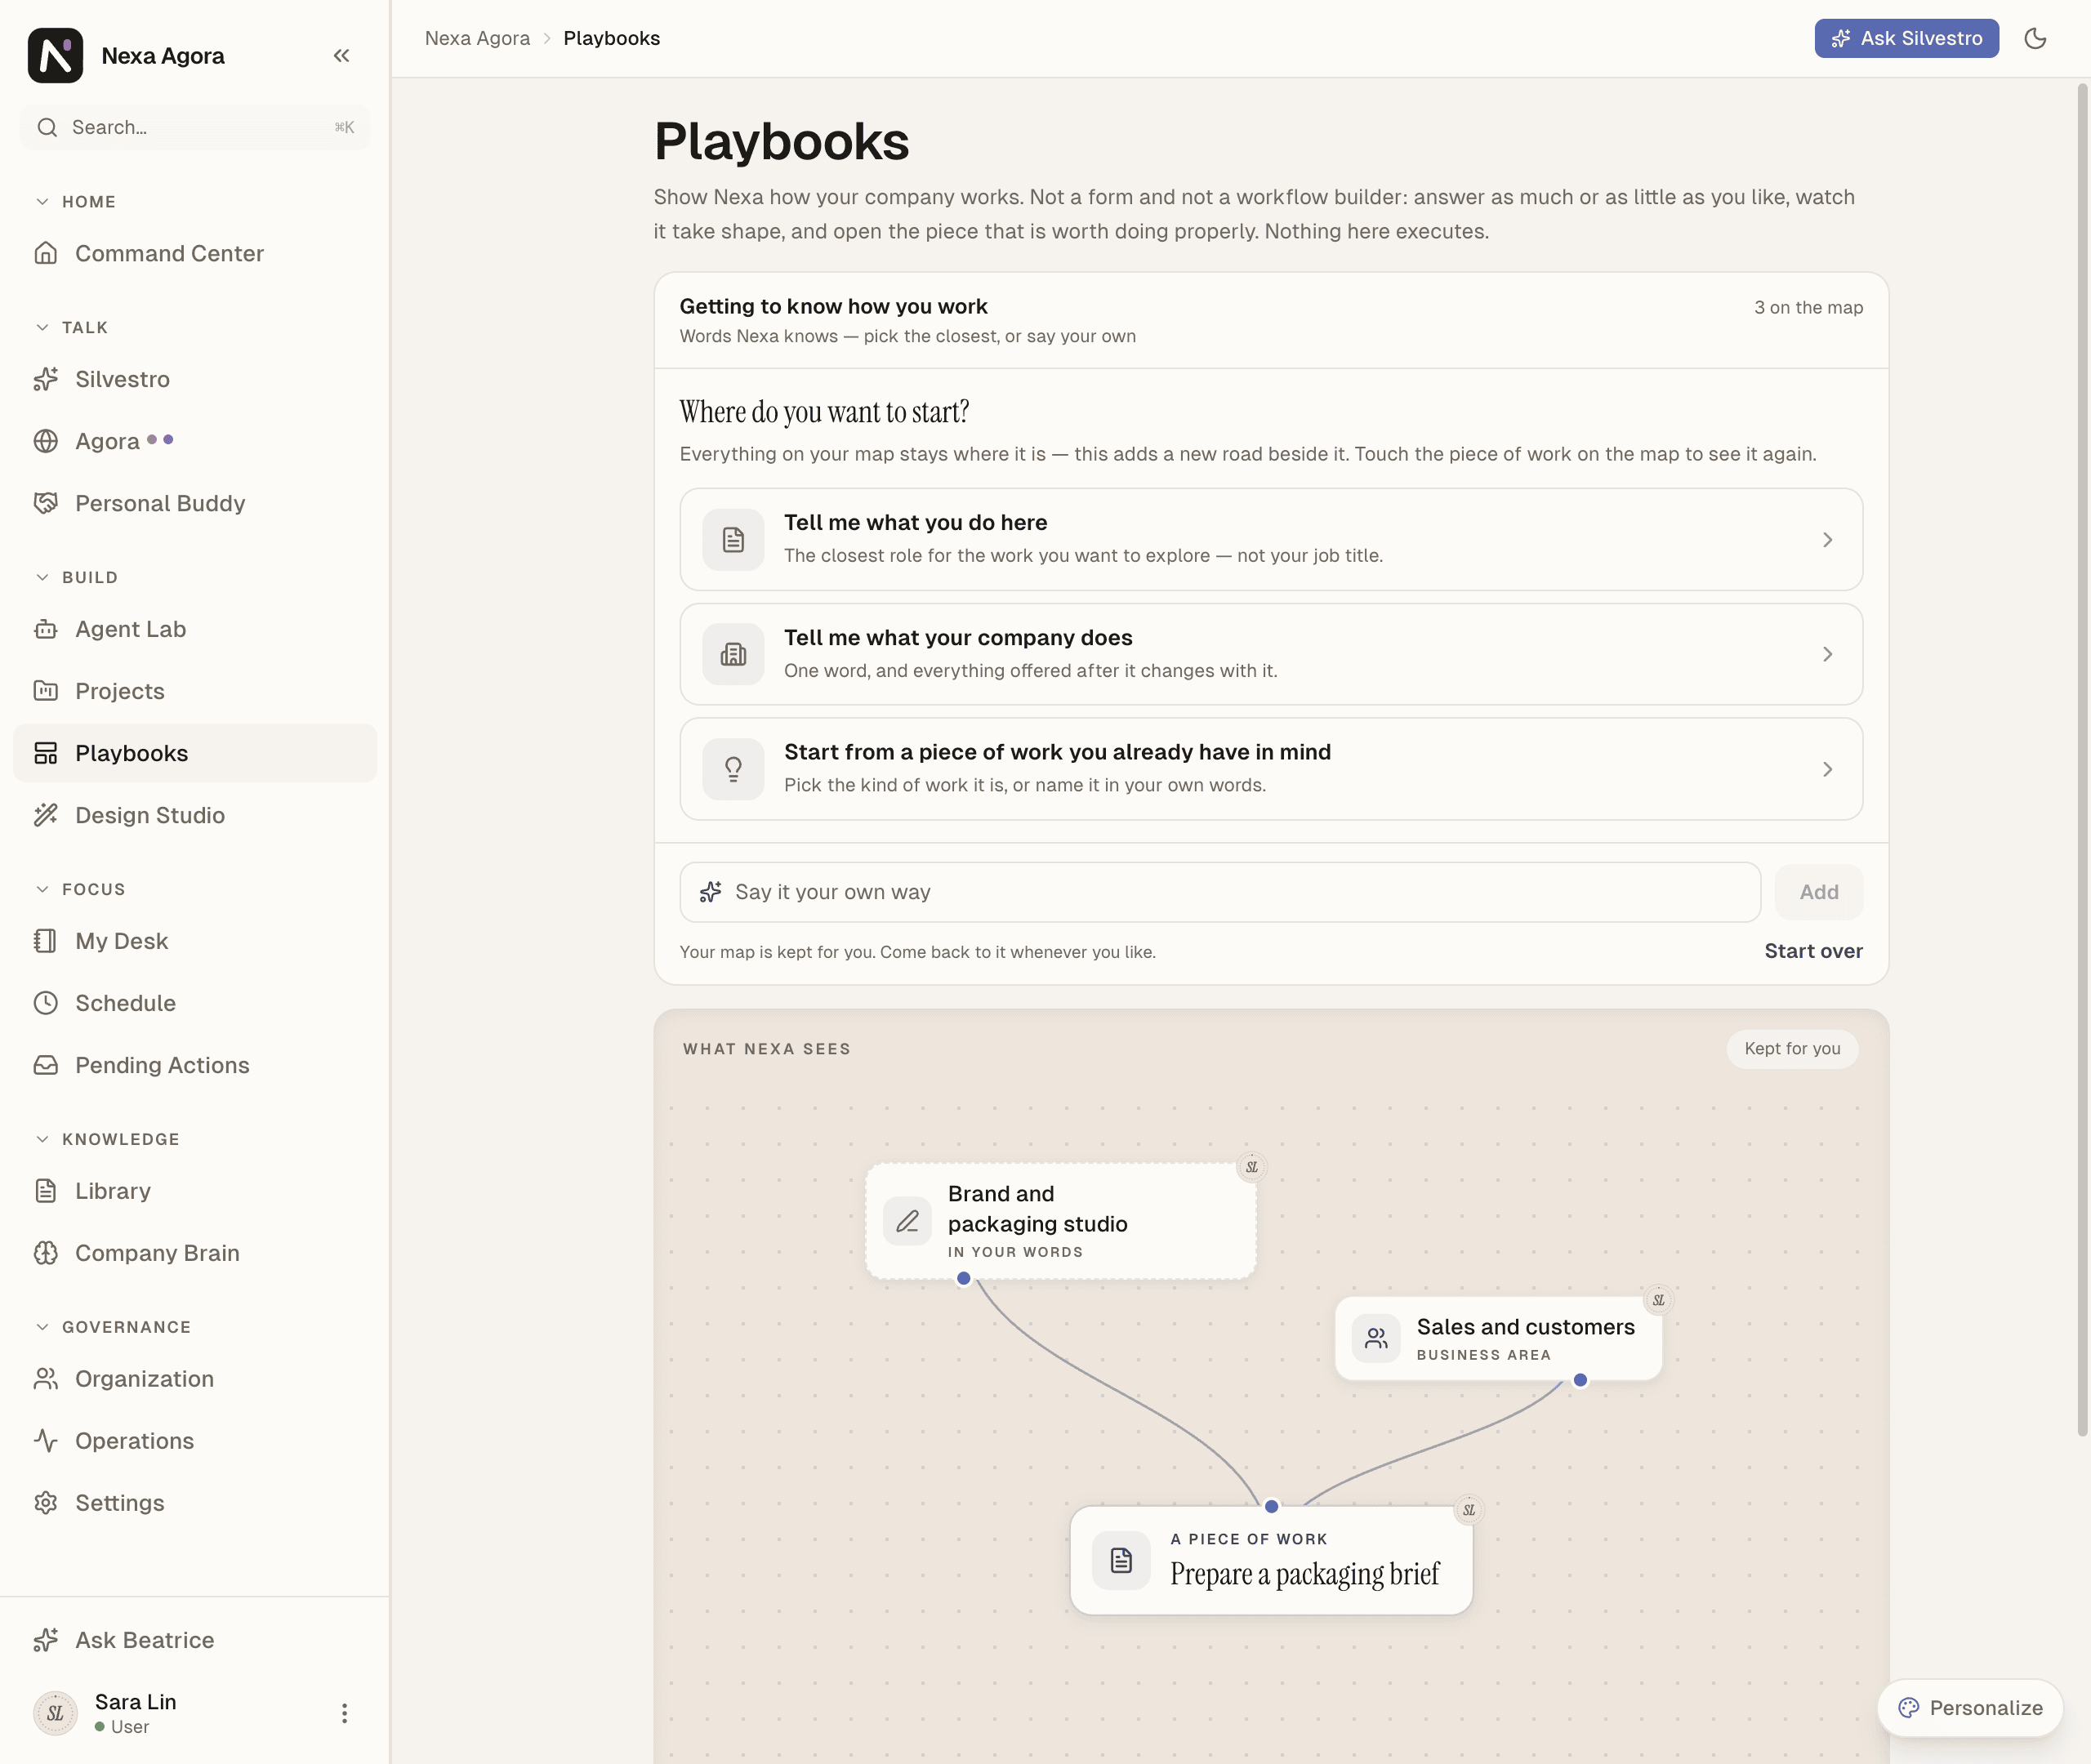Click the SL badge on Sales and customers node
Viewport: 2091px width, 1764px height.
pos(1658,1300)
